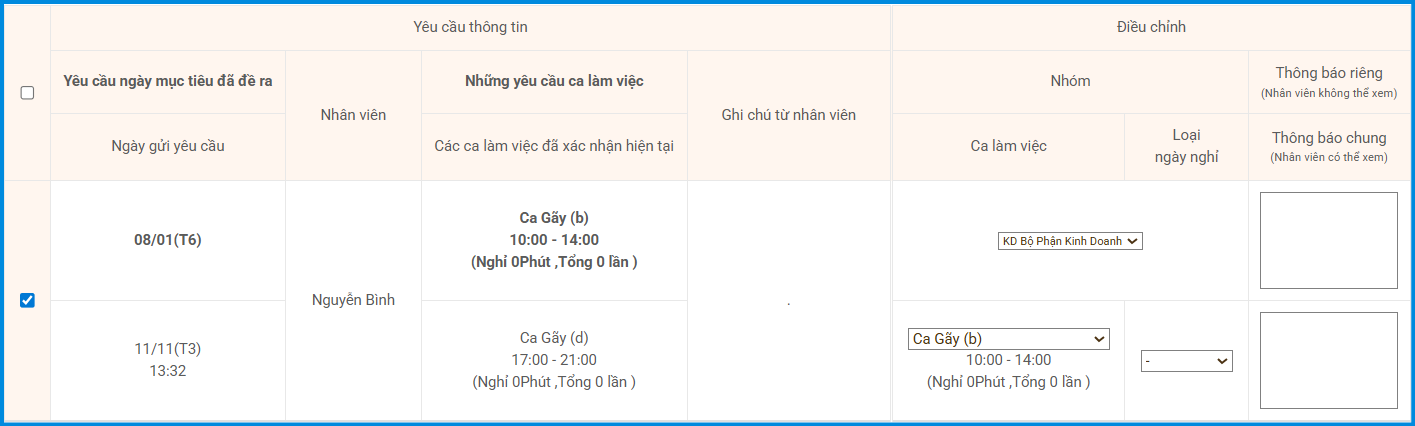1415x426 pixels.
Task: Click the "Nhân viên" column header
Action: pos(353,115)
